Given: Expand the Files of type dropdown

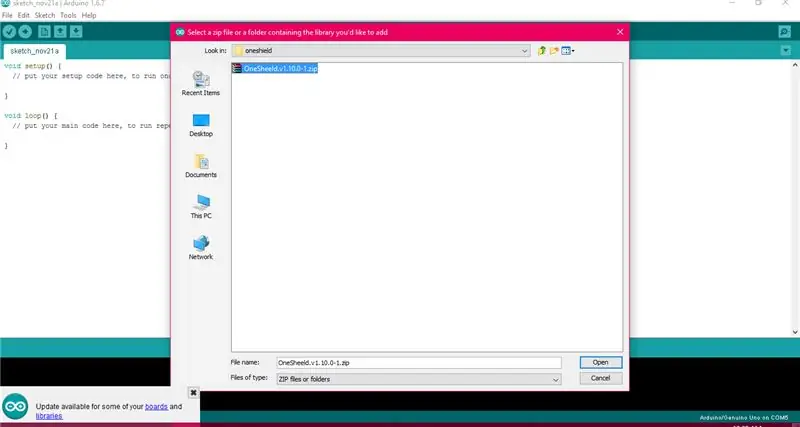Looking at the screenshot, I should 556,379.
